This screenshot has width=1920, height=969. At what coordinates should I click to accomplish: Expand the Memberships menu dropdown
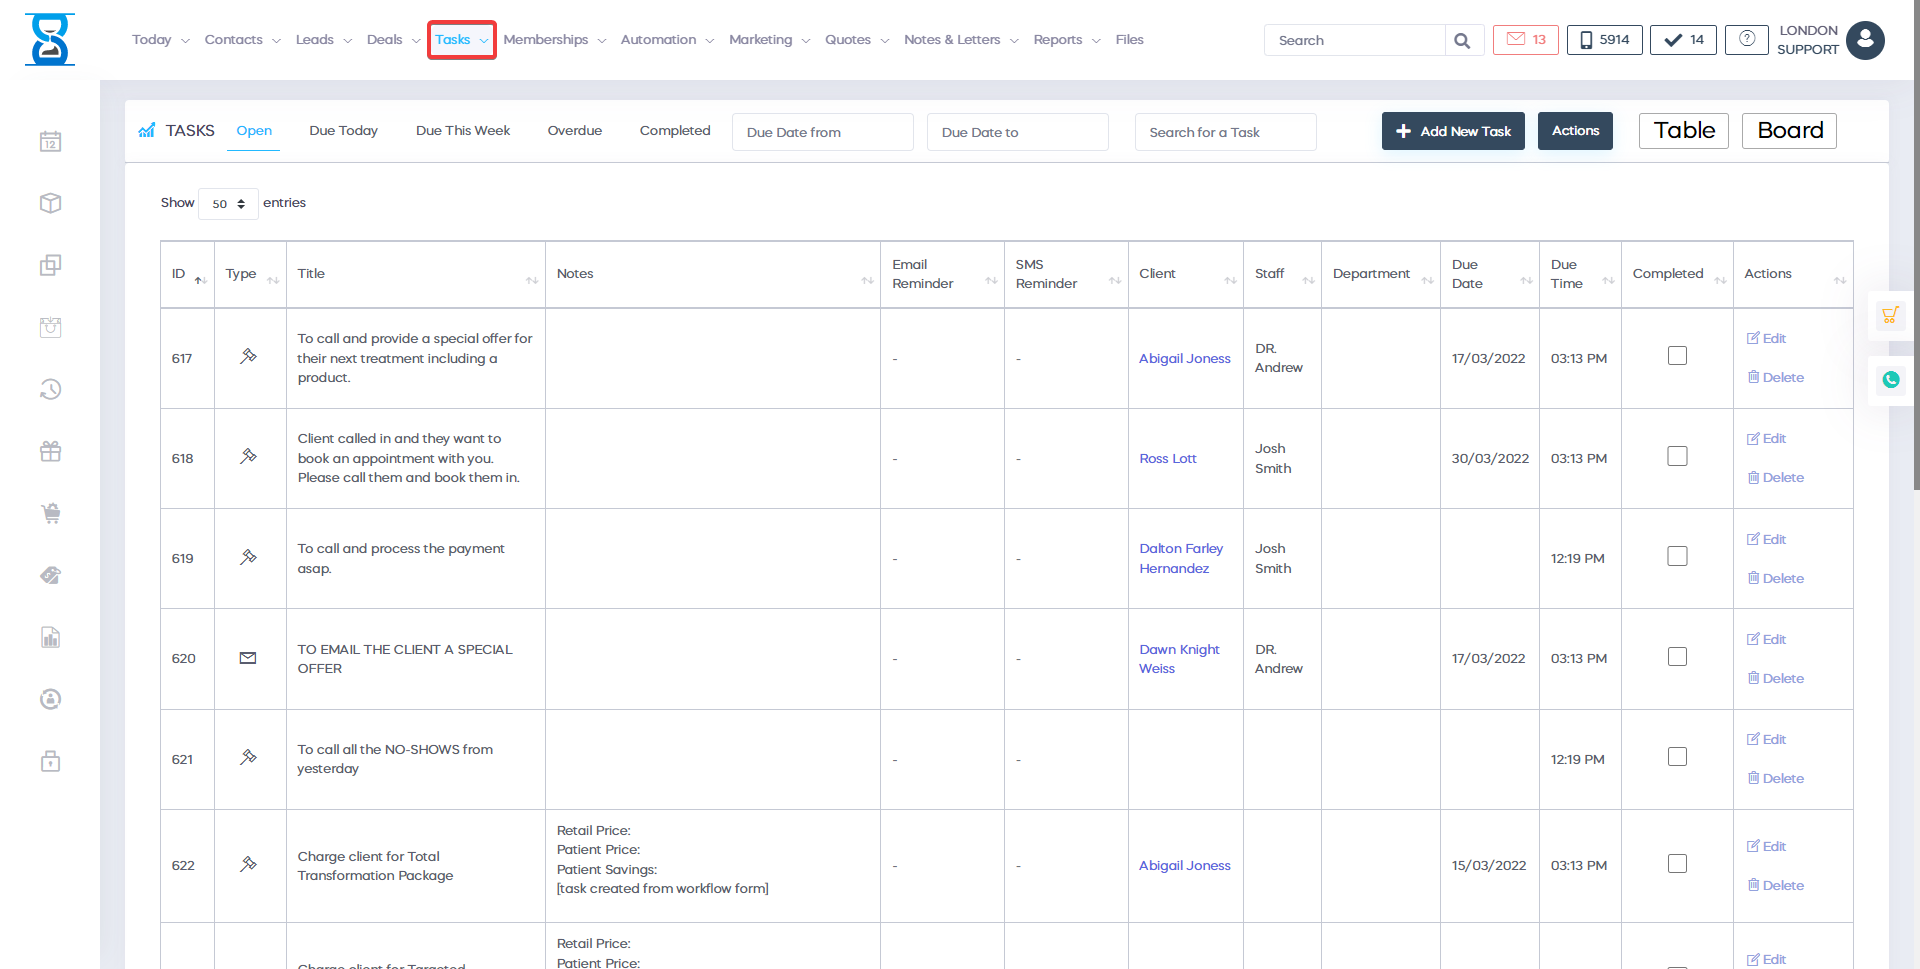coord(555,40)
